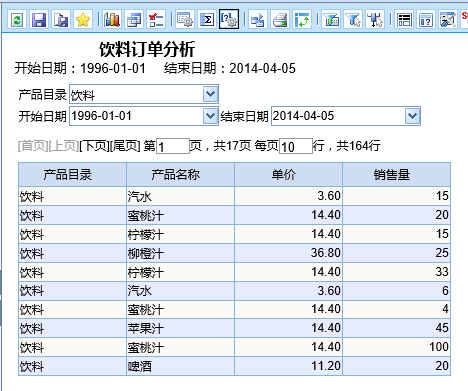
Task: Click the export arrow icon
Action: (258, 20)
